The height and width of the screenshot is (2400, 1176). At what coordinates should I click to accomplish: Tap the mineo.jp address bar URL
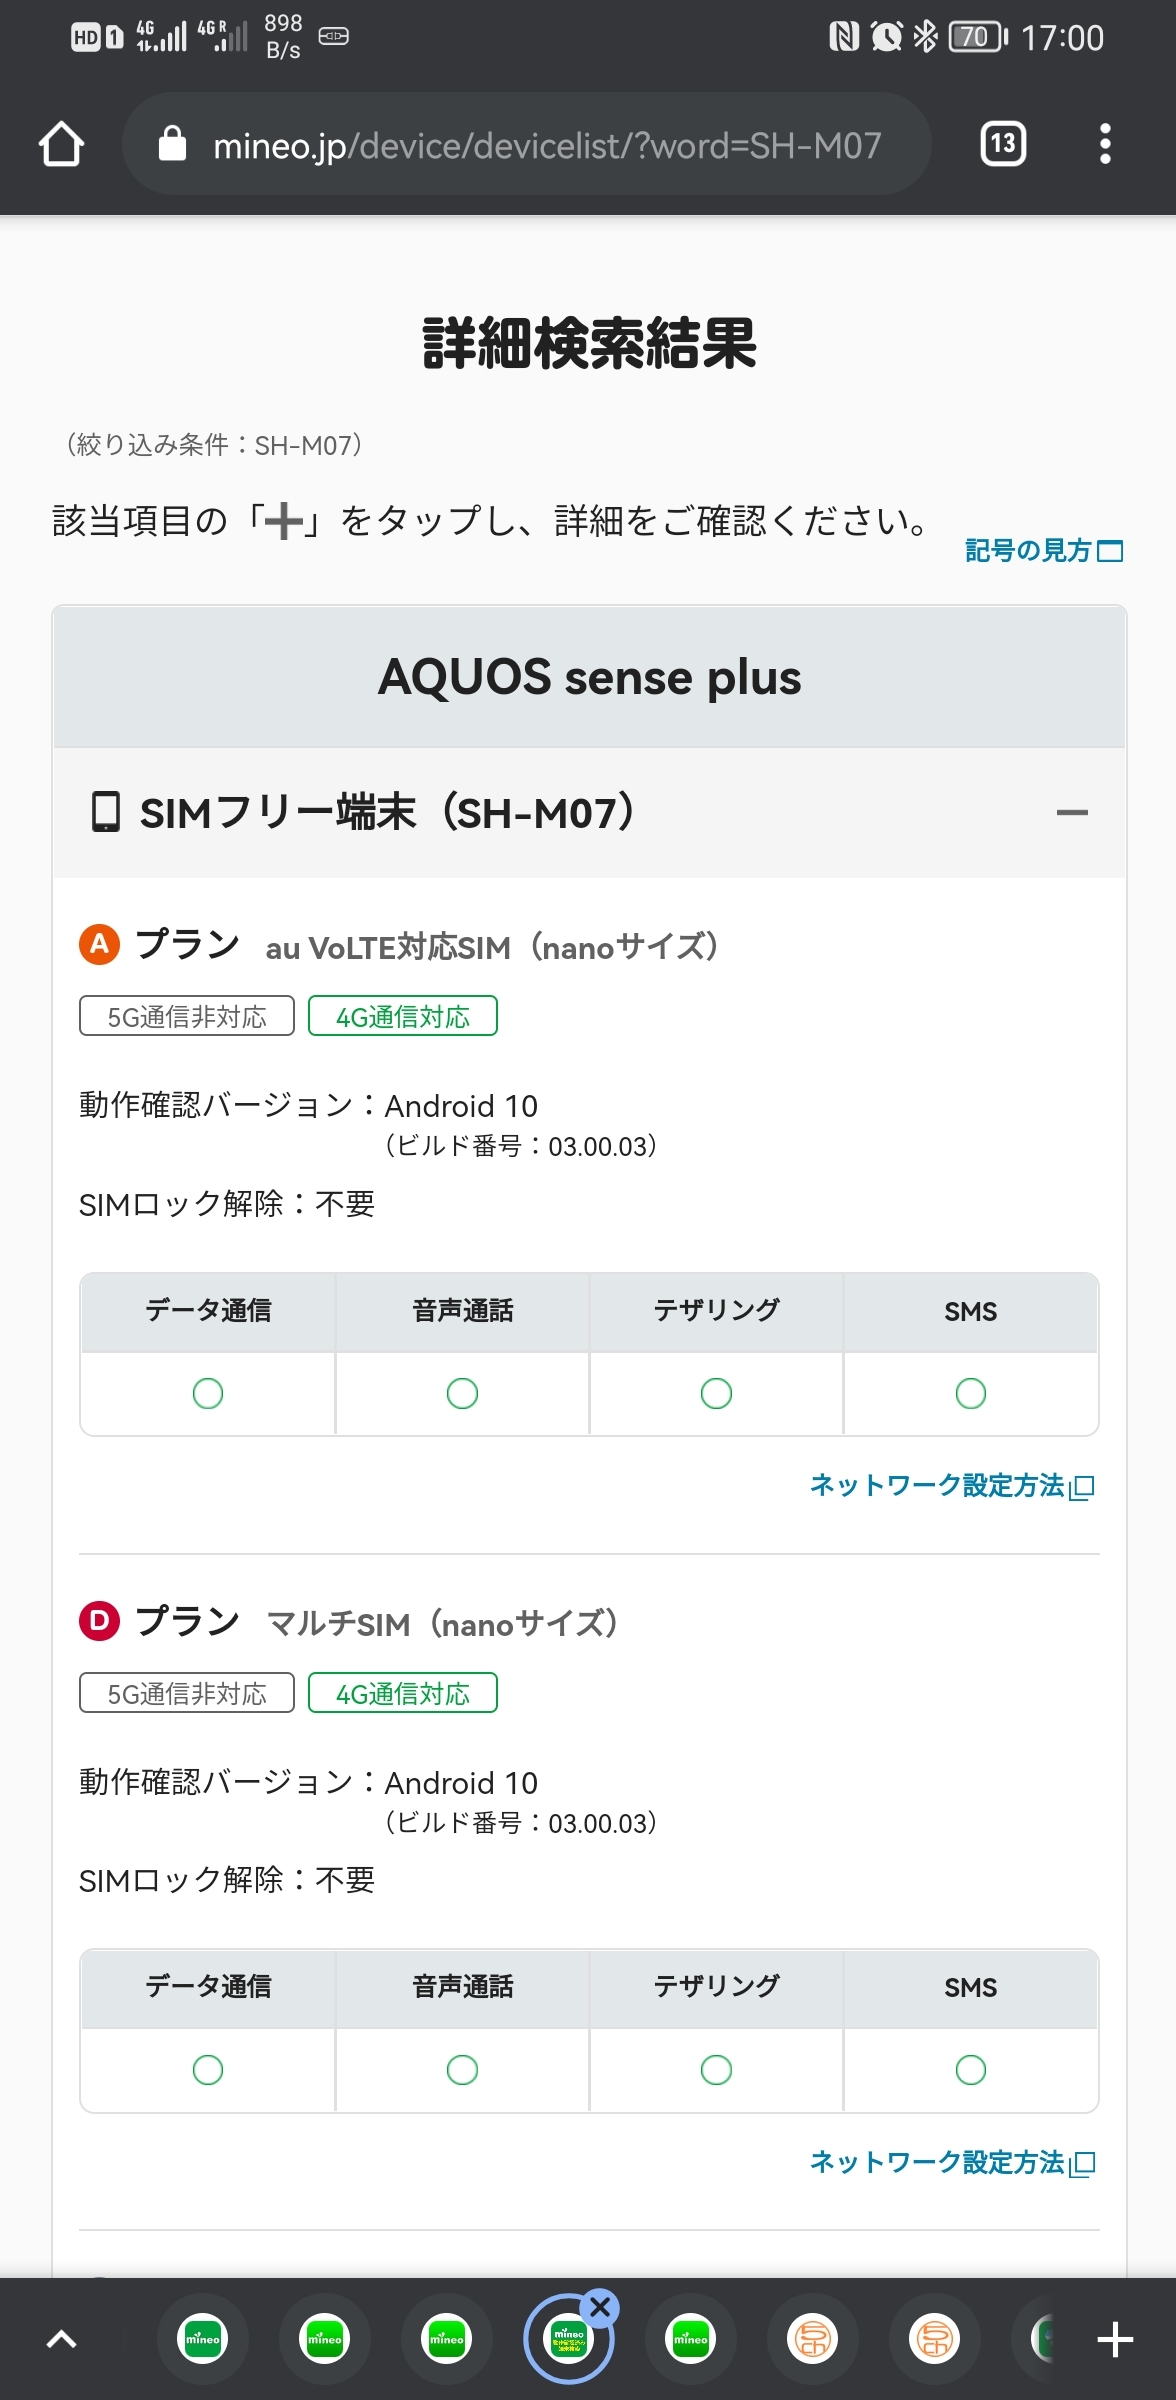[x=547, y=146]
